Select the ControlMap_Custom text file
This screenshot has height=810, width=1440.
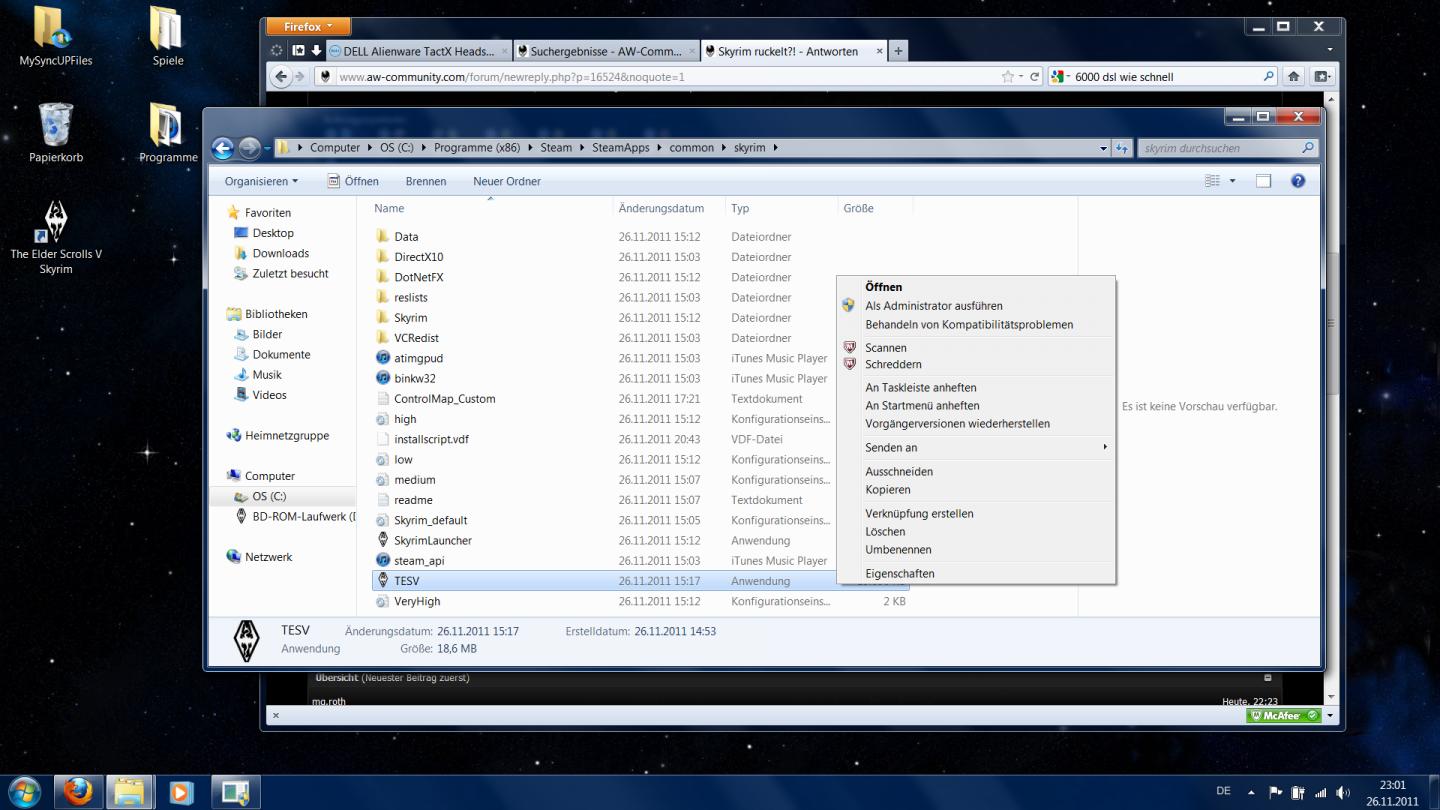coord(444,398)
